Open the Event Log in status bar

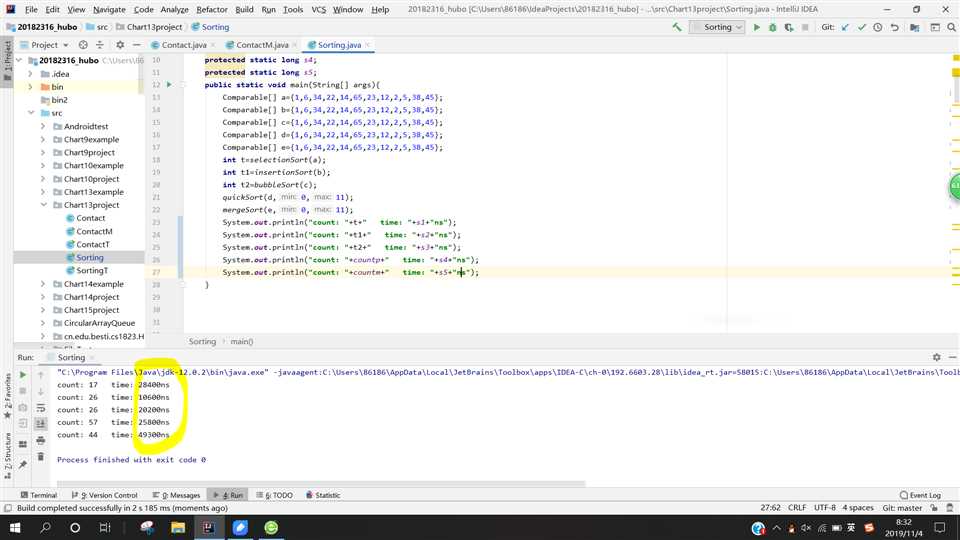coord(919,495)
